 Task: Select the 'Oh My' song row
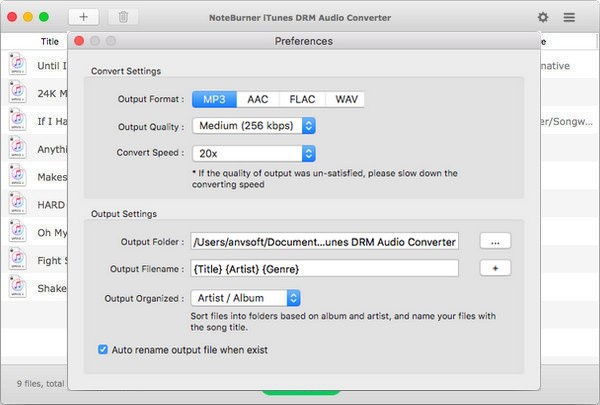[x=34, y=232]
